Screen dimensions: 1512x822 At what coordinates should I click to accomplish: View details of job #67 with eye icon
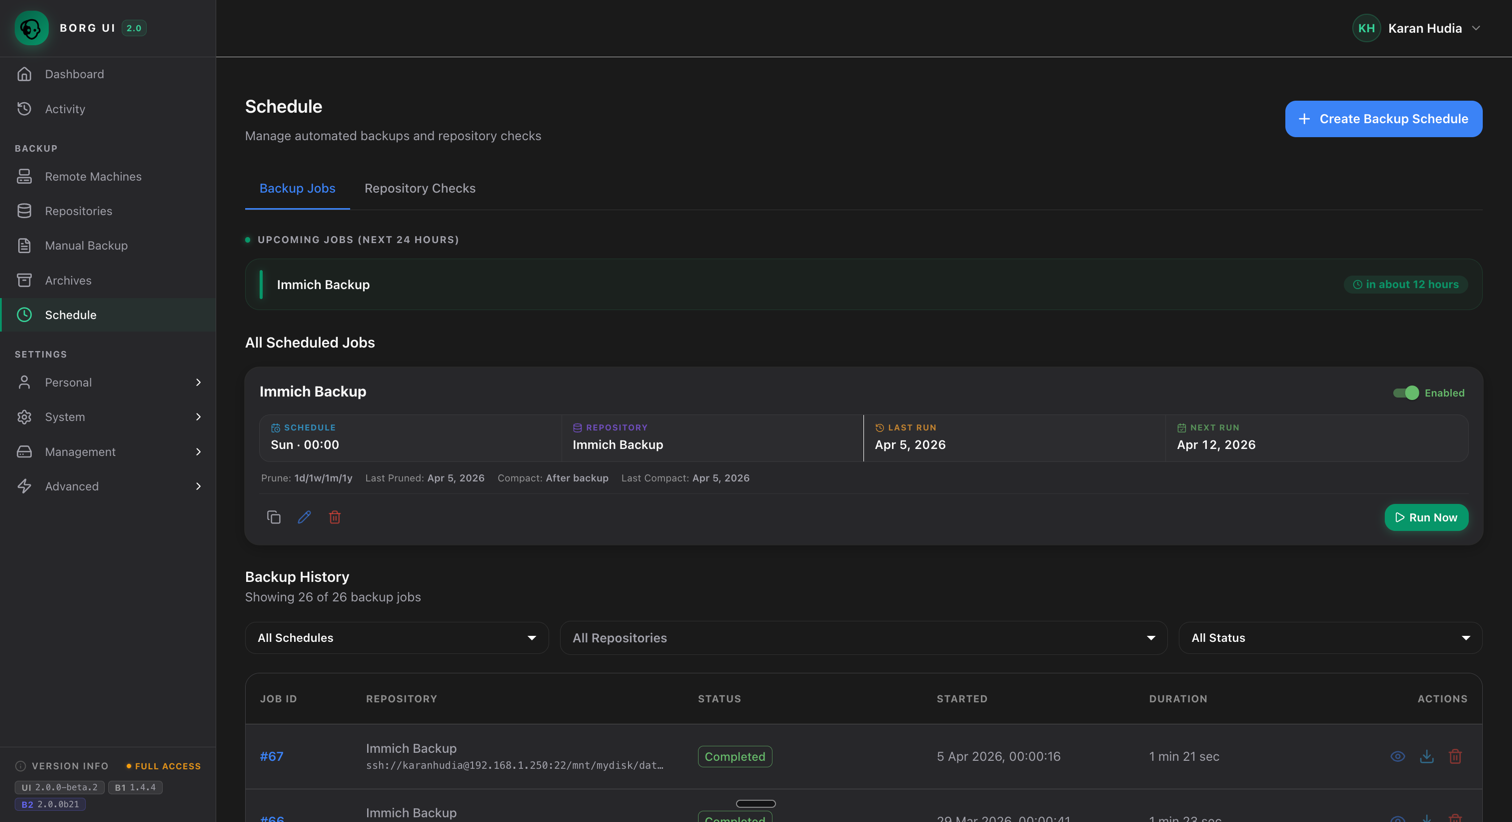coord(1398,757)
